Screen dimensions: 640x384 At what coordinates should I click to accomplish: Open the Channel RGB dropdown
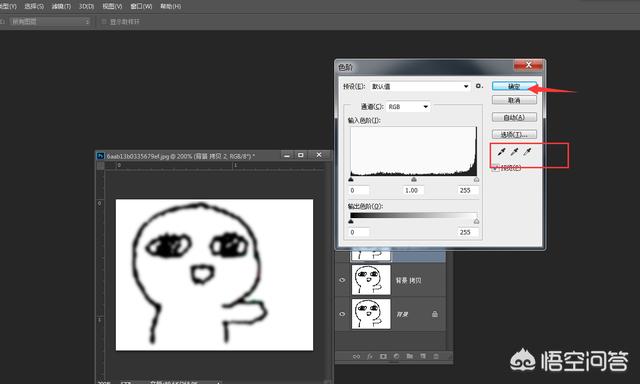408,107
